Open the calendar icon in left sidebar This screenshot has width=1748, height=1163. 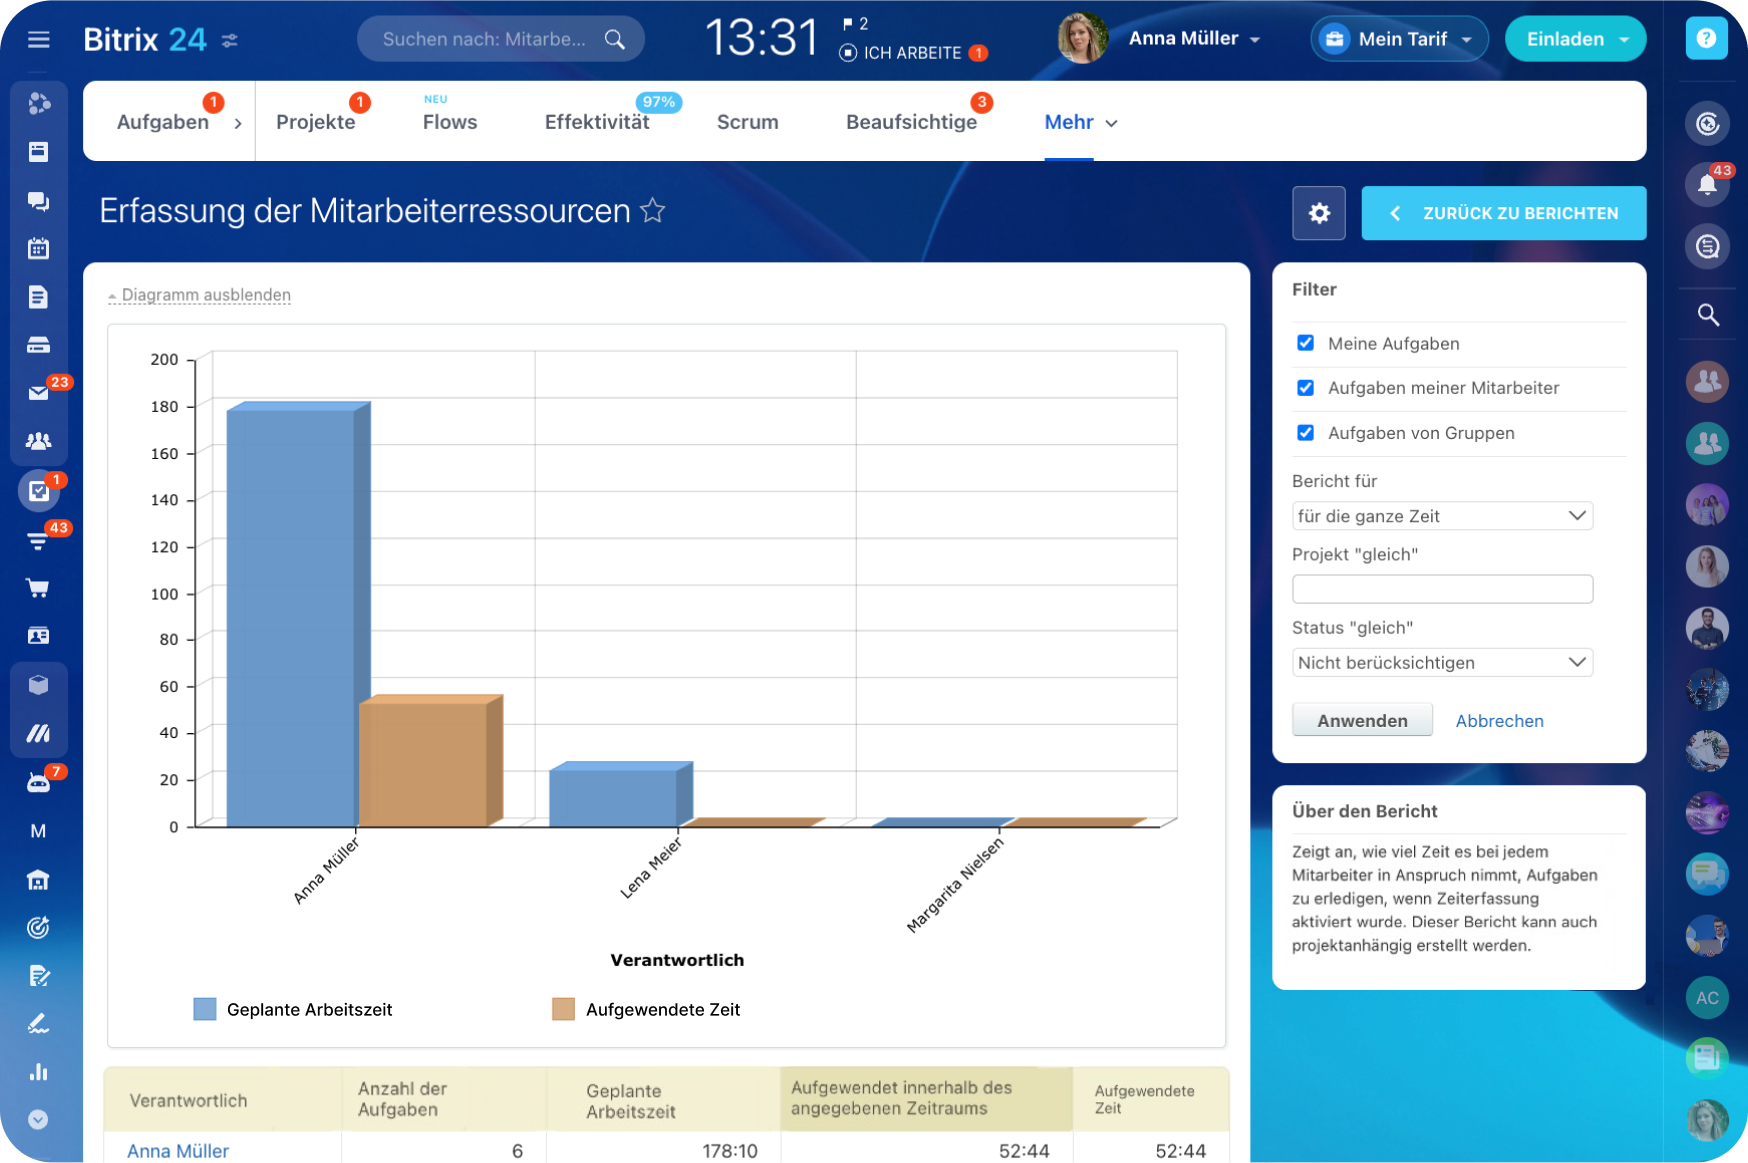(x=38, y=249)
